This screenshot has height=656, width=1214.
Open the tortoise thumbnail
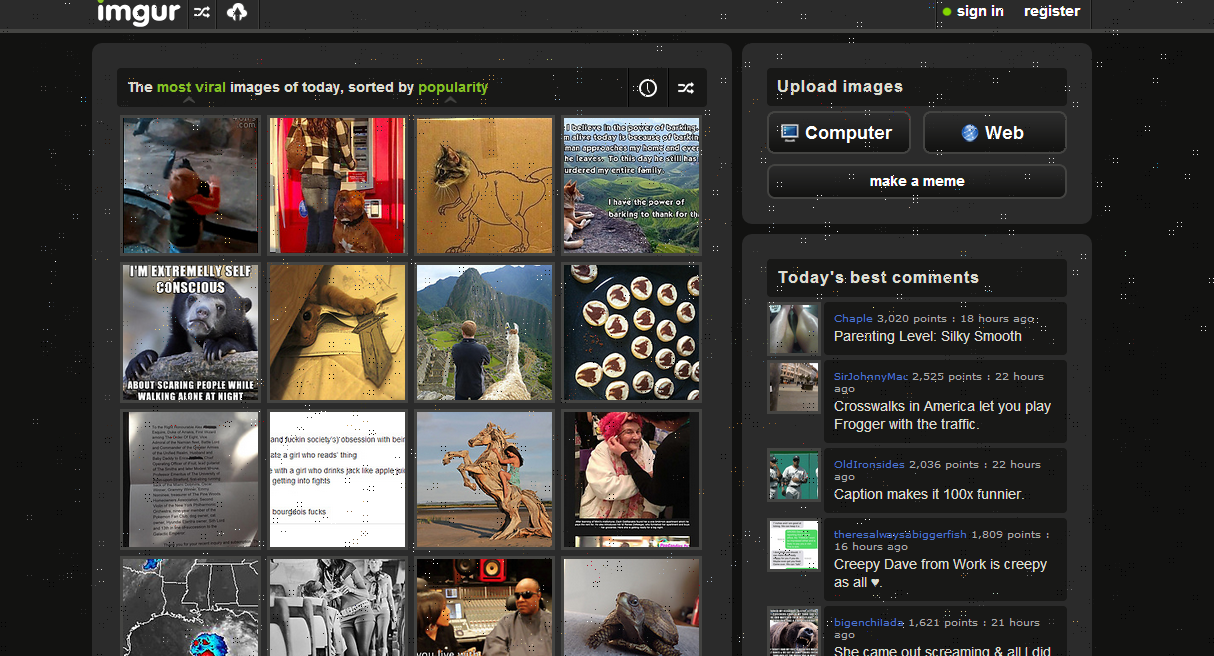(x=631, y=607)
